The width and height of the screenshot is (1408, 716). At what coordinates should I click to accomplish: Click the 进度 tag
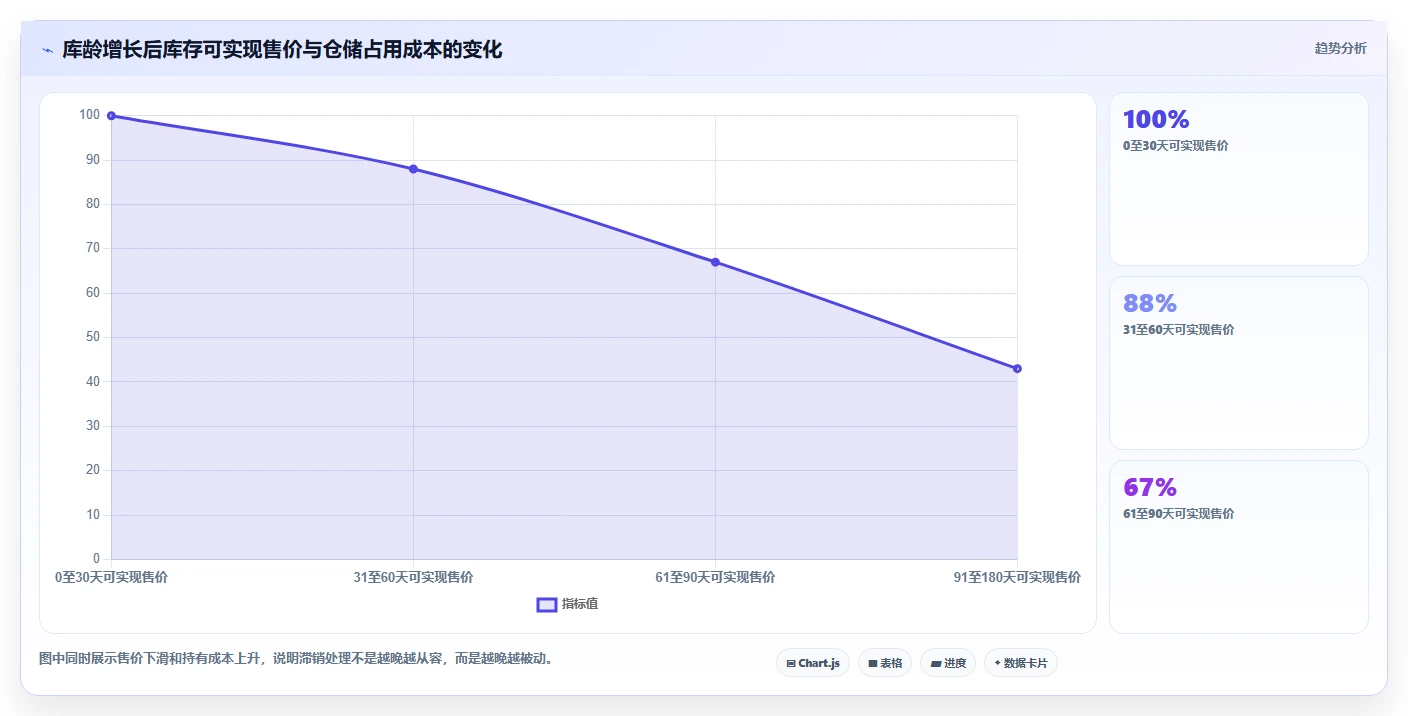click(948, 663)
